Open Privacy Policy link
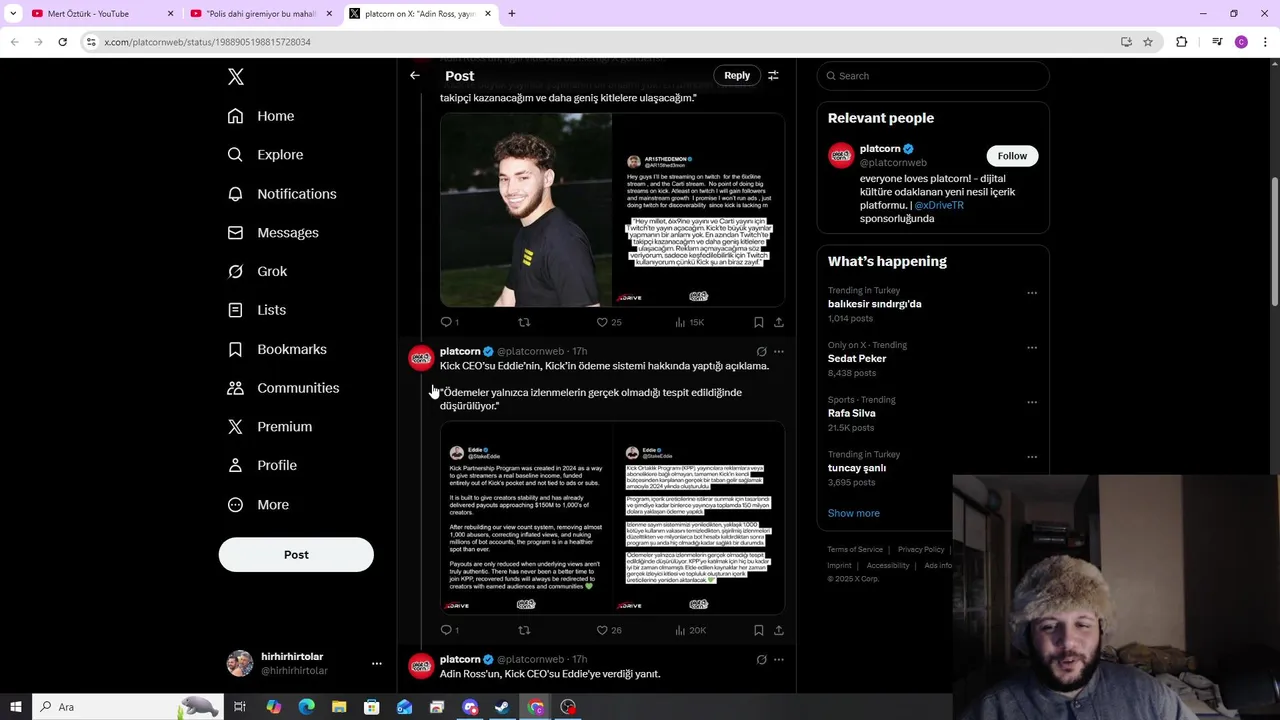The image size is (1280, 720). tap(921, 549)
